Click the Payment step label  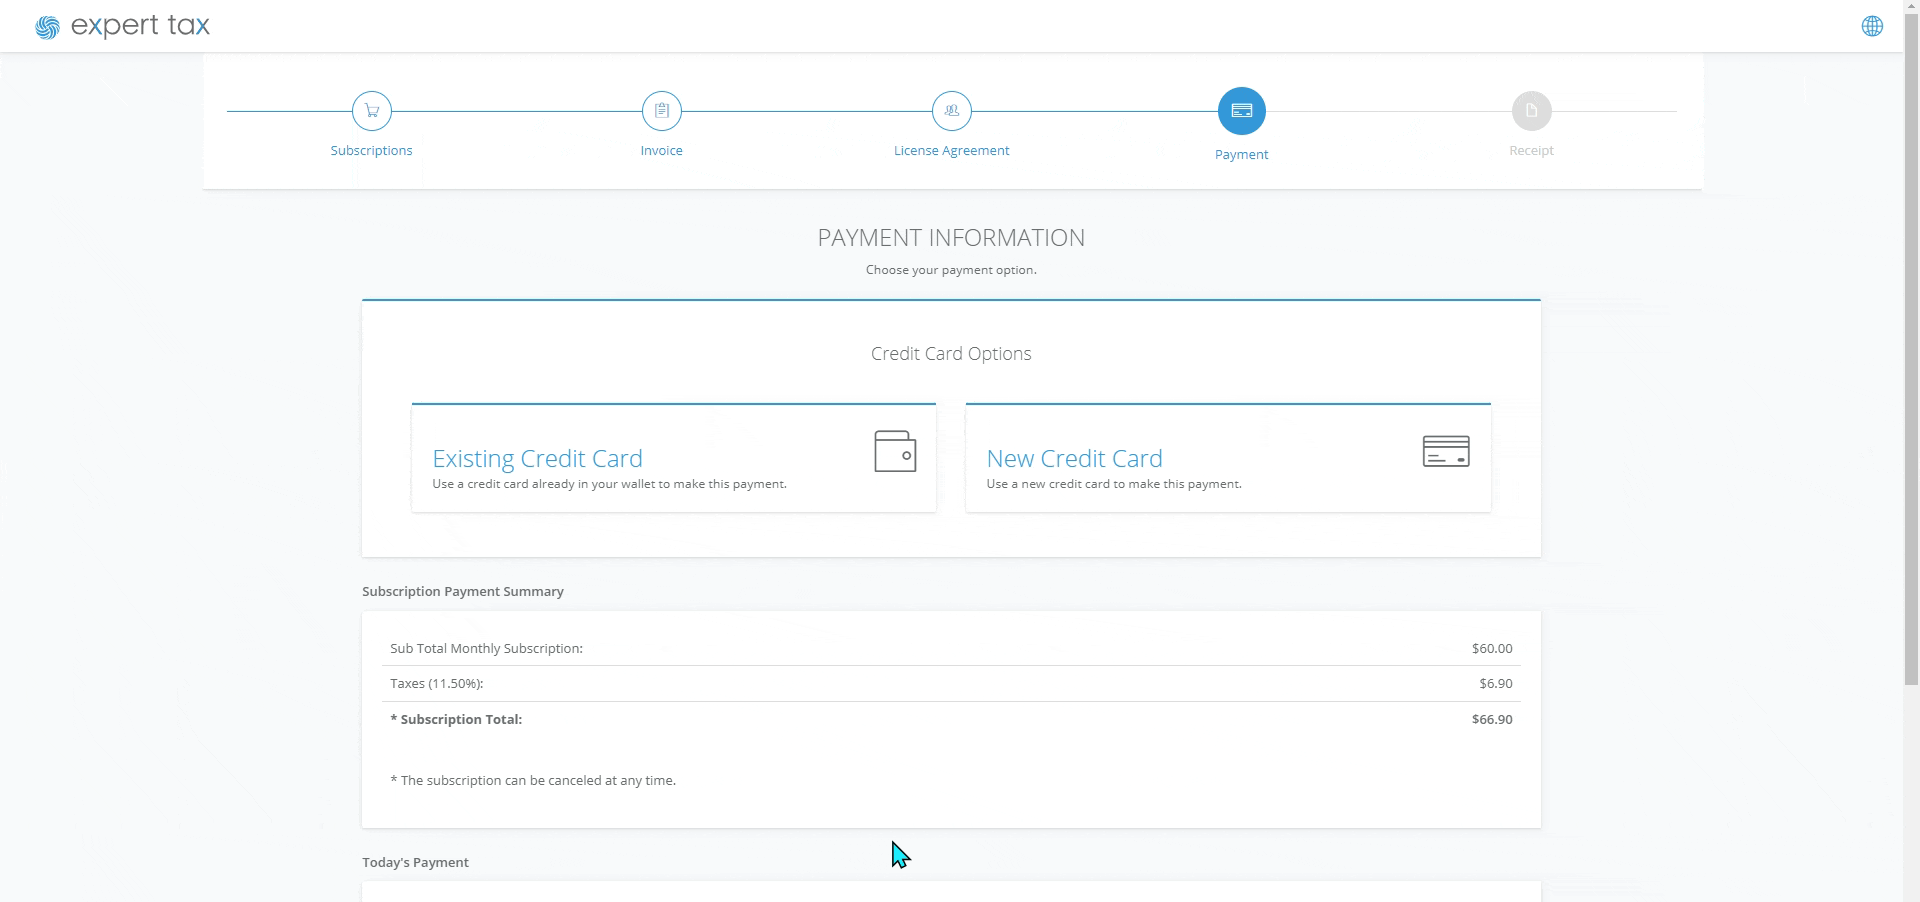tap(1241, 155)
